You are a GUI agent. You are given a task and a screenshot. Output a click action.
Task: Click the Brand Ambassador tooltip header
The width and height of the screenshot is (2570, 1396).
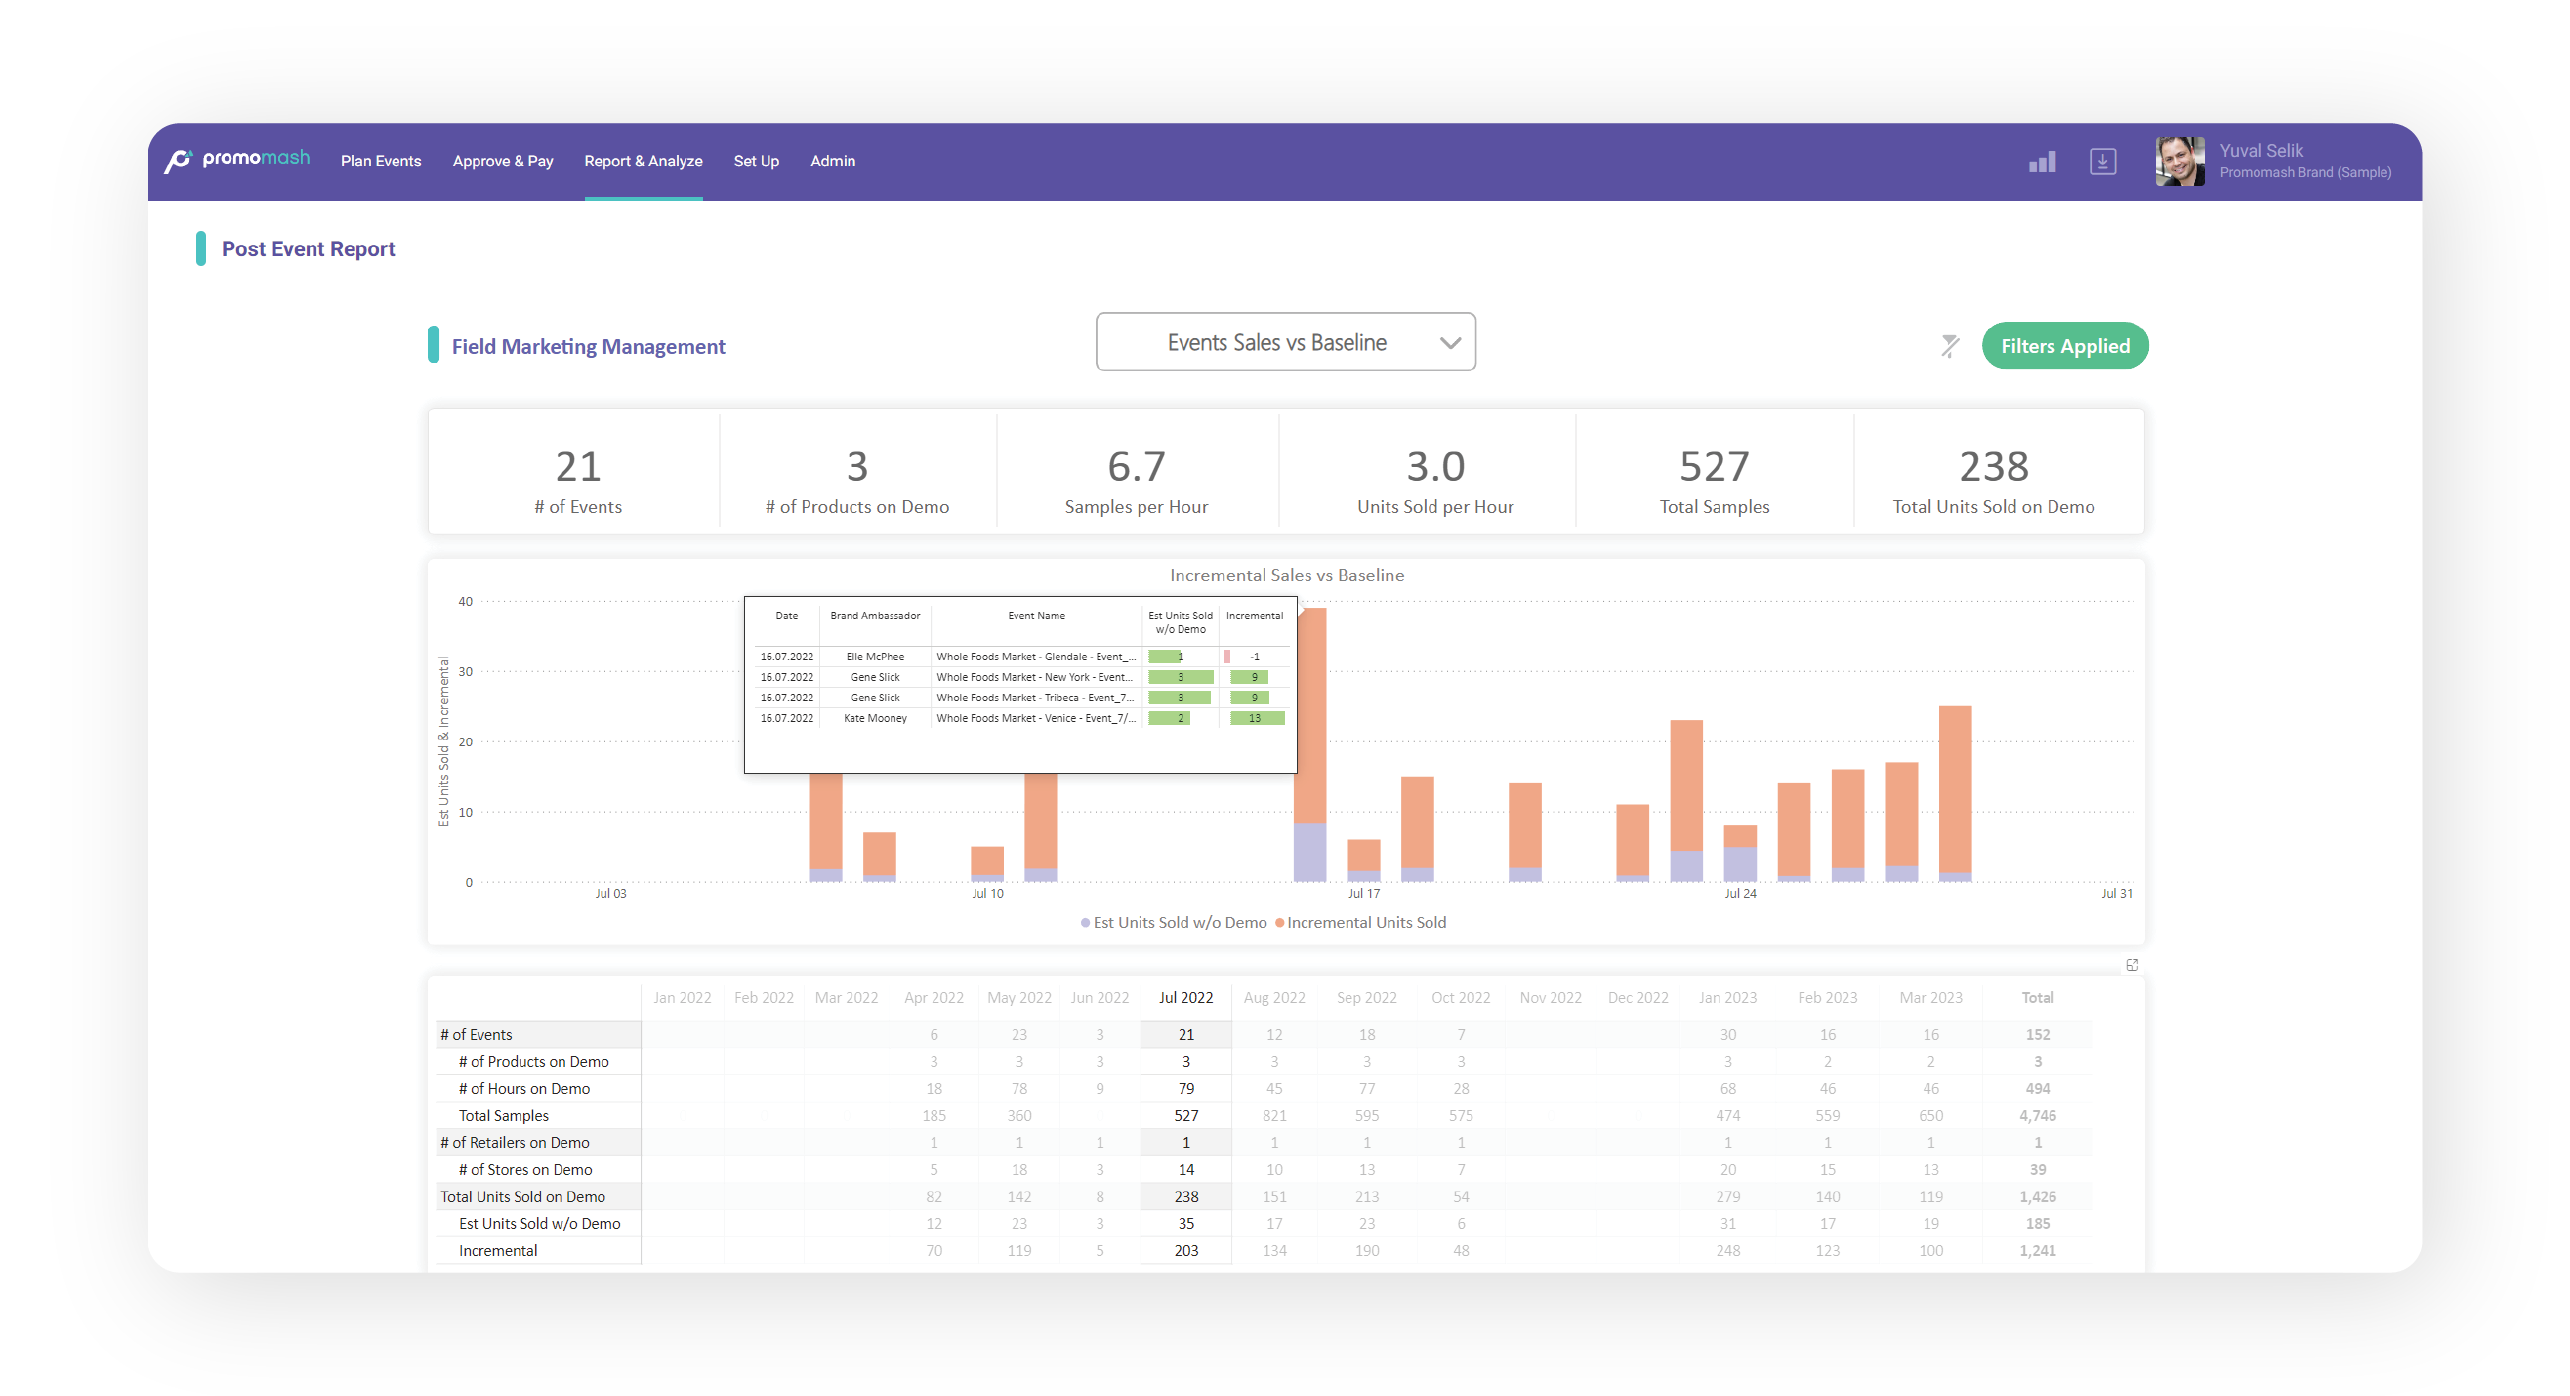coord(875,616)
